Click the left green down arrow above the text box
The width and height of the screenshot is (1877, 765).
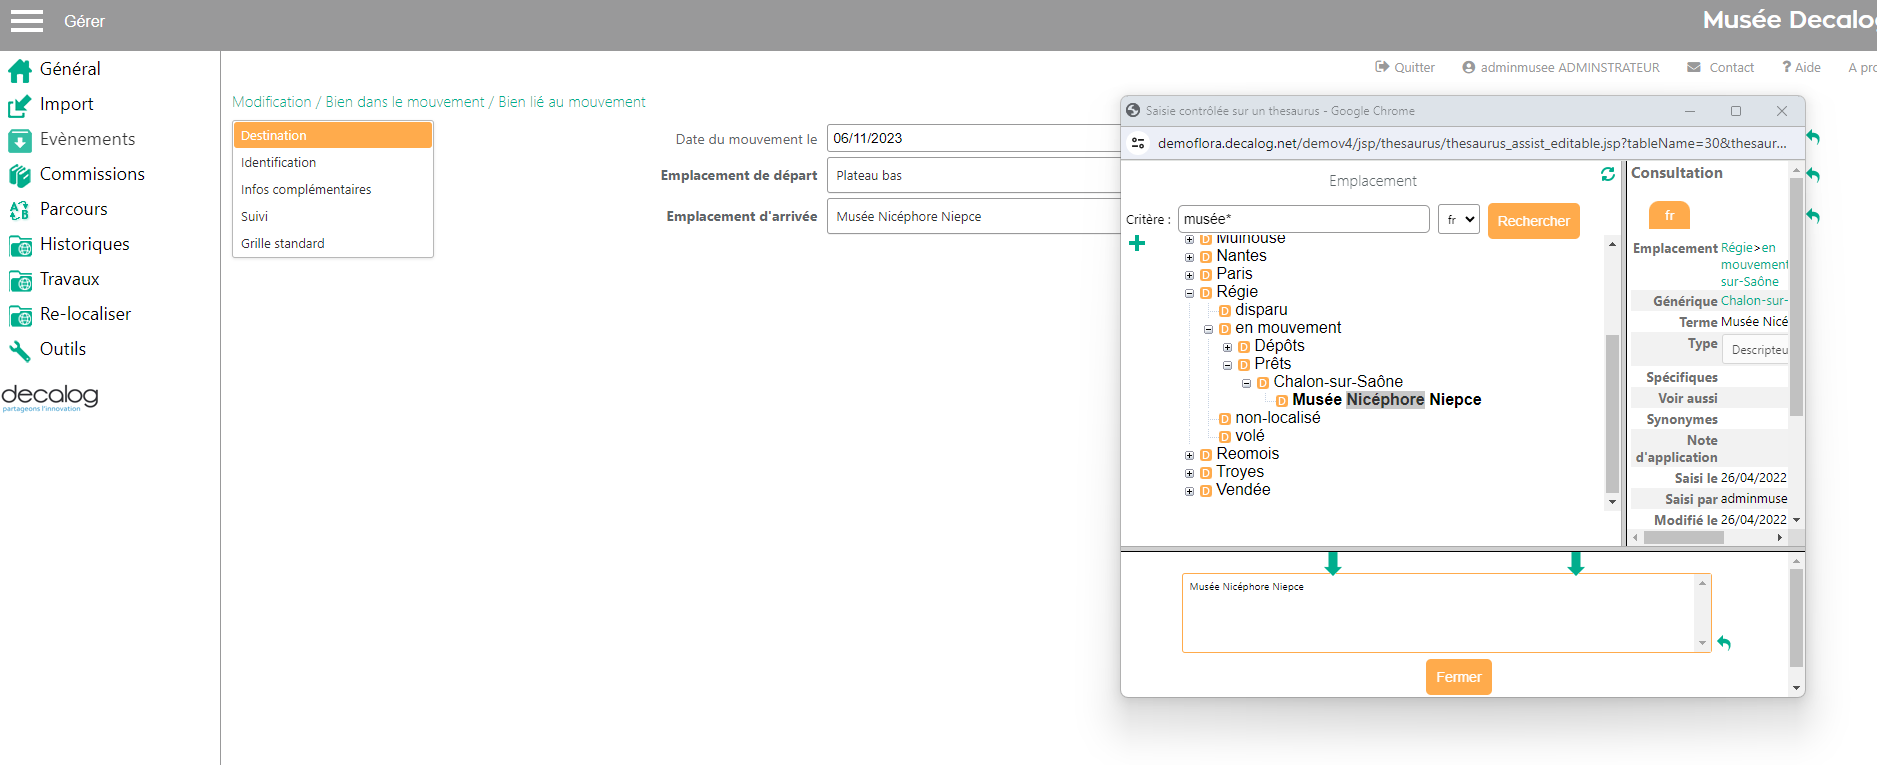tap(1333, 563)
